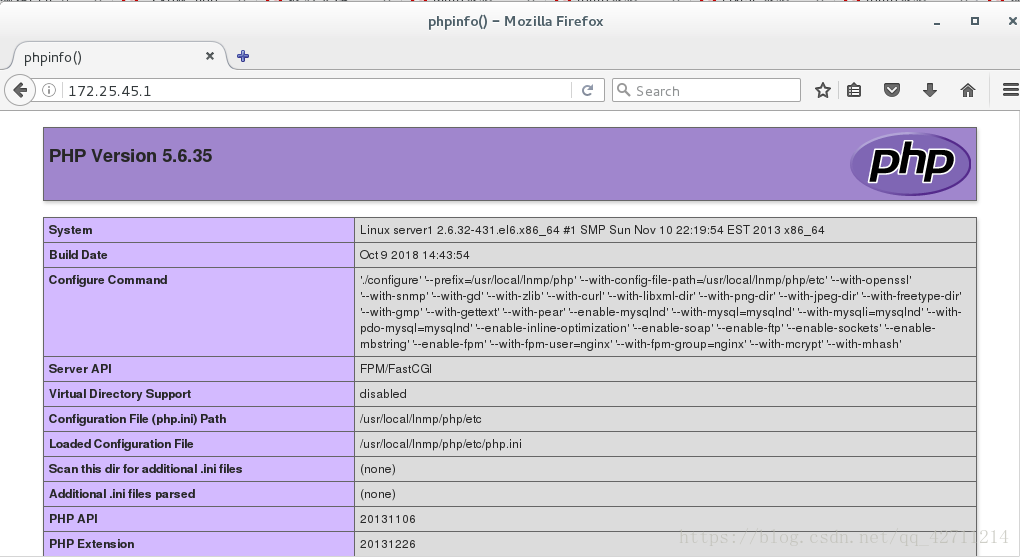Image resolution: width=1020 pixels, height=557 pixels.
Task: Click the Build Date label
Action: pos(78,255)
